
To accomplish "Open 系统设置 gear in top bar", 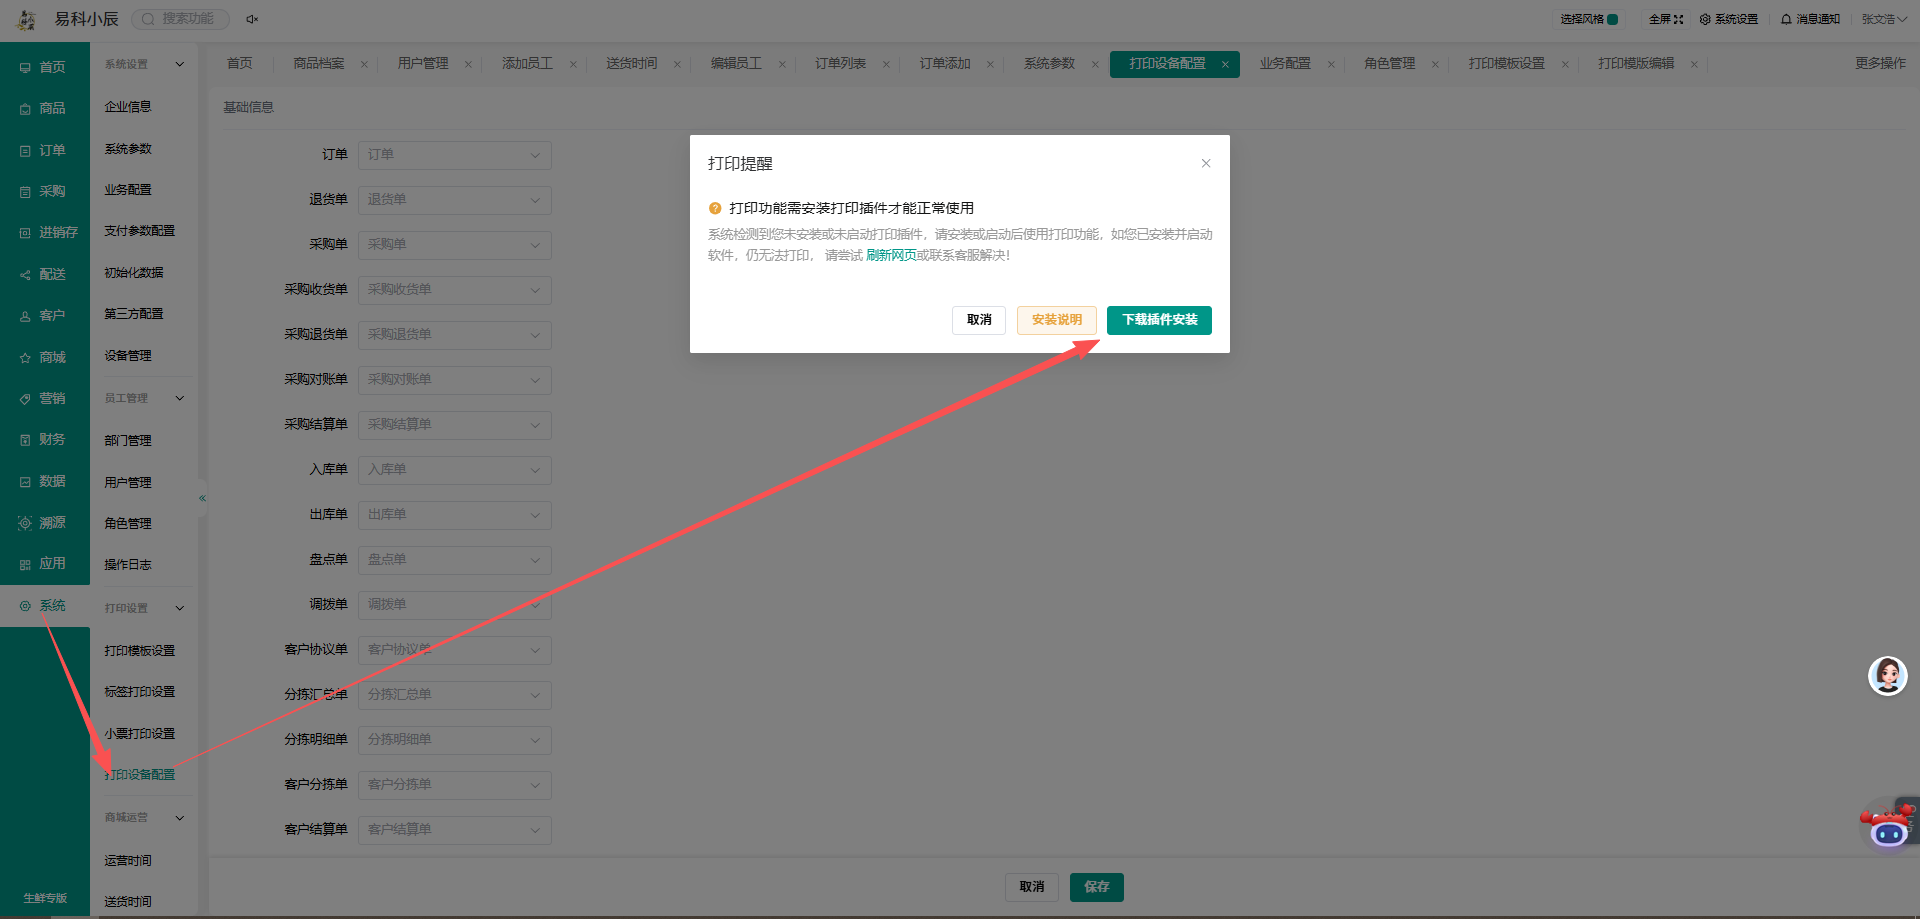I will (x=1705, y=19).
